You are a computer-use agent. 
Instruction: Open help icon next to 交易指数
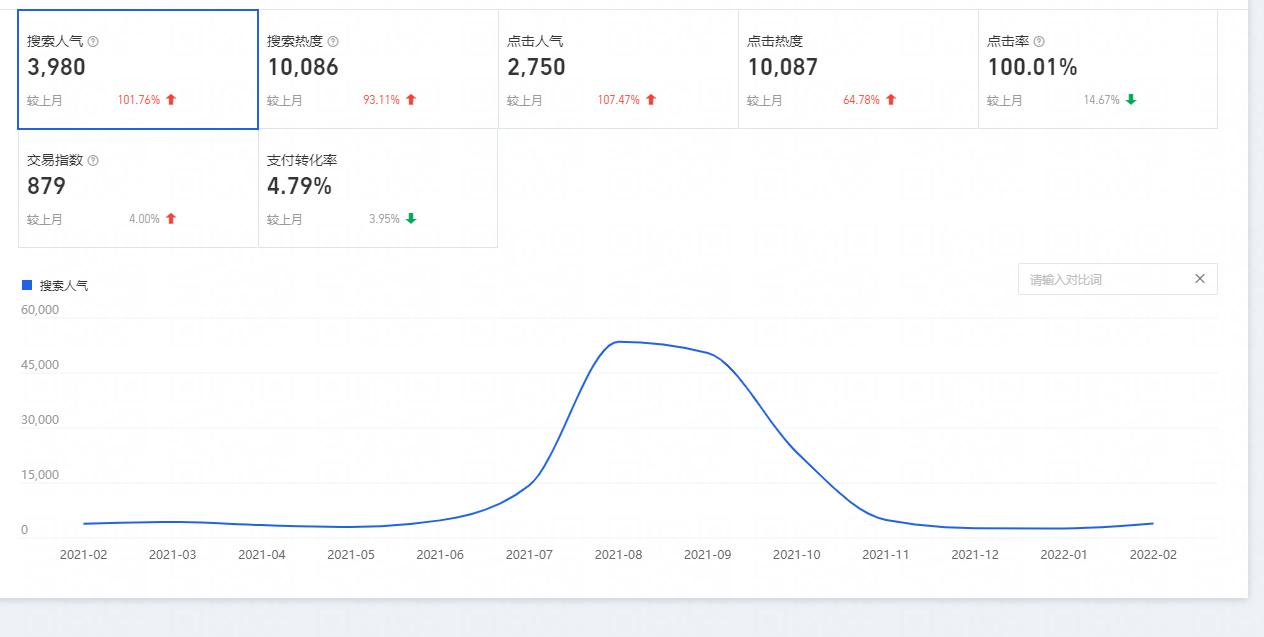(x=93, y=161)
